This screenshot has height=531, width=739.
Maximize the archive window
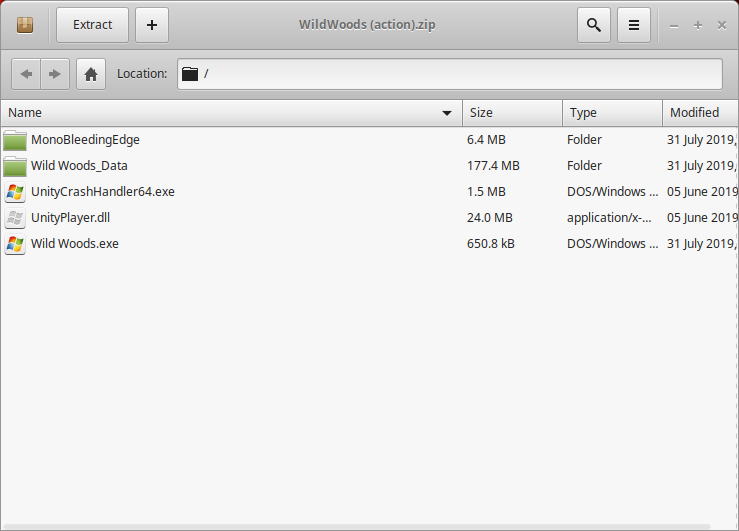(698, 25)
